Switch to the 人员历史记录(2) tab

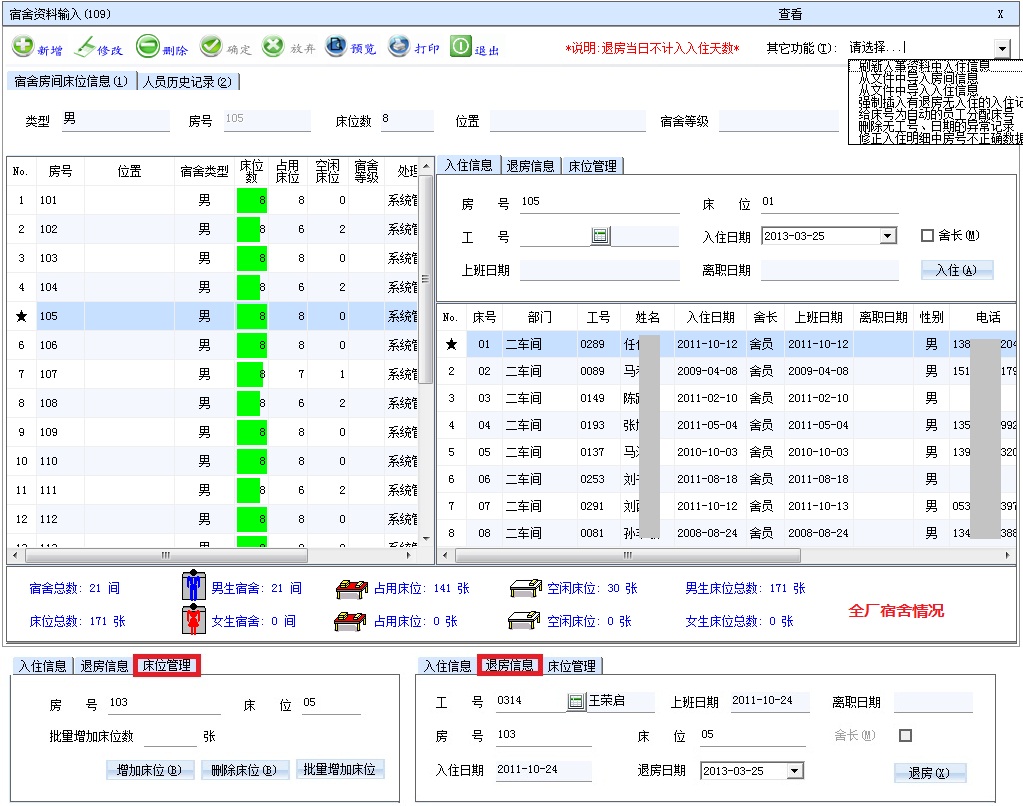pyautogui.click(x=187, y=82)
